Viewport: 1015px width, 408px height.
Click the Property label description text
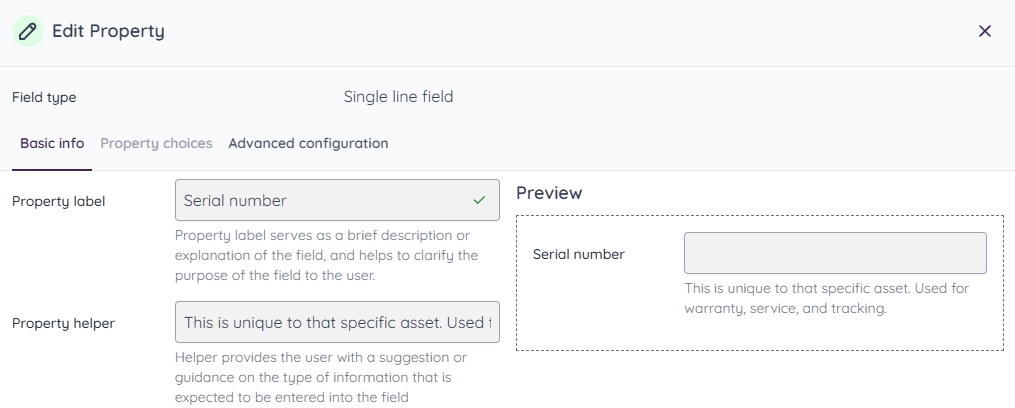tap(325, 255)
